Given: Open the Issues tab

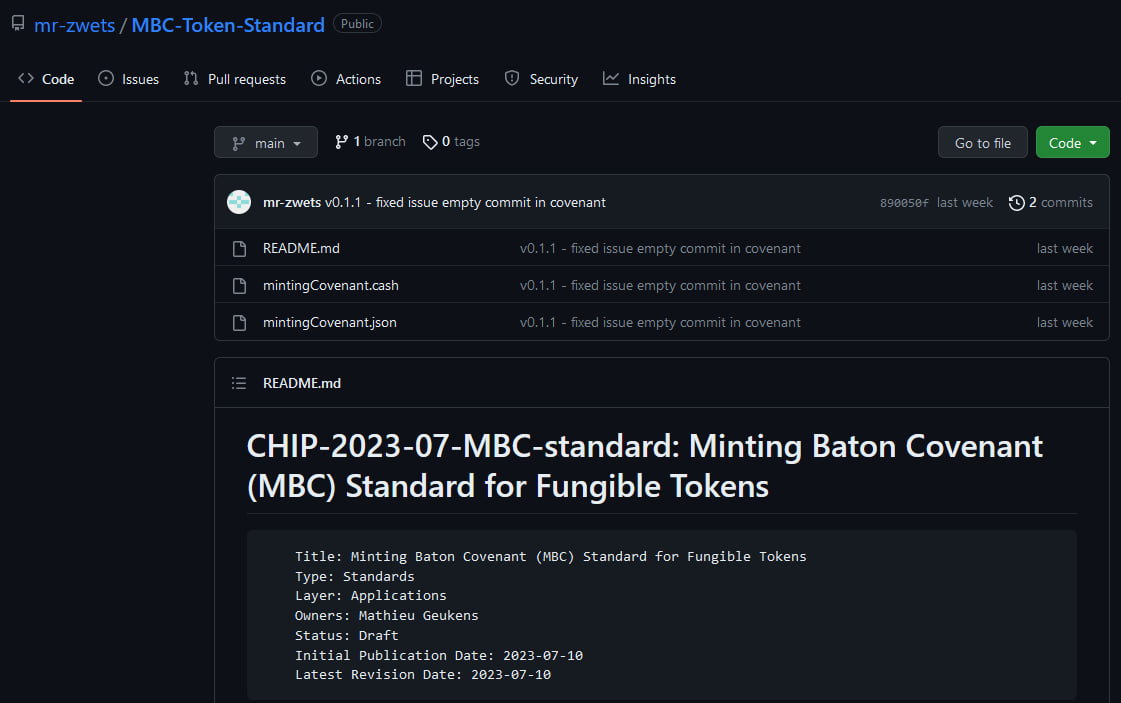Looking at the screenshot, I should click(x=129, y=79).
